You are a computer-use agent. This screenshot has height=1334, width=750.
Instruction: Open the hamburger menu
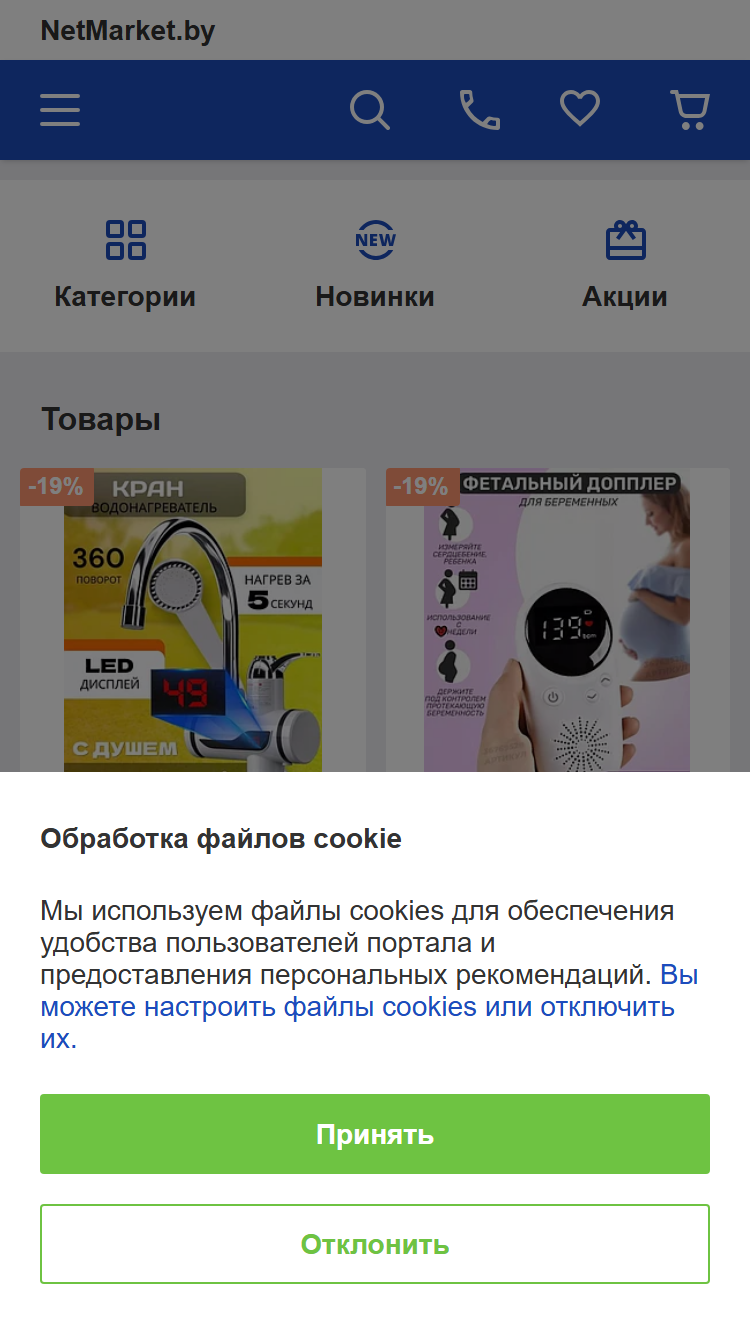pyautogui.click(x=60, y=110)
